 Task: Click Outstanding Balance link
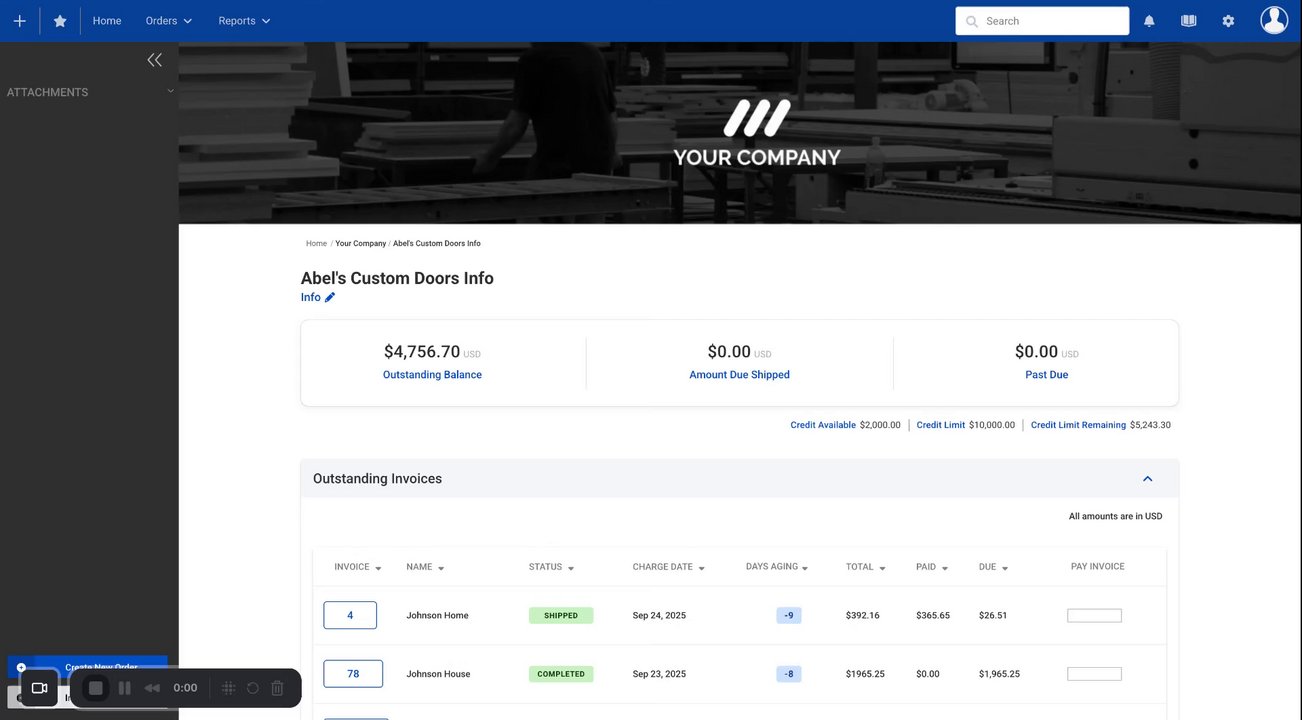(432, 375)
